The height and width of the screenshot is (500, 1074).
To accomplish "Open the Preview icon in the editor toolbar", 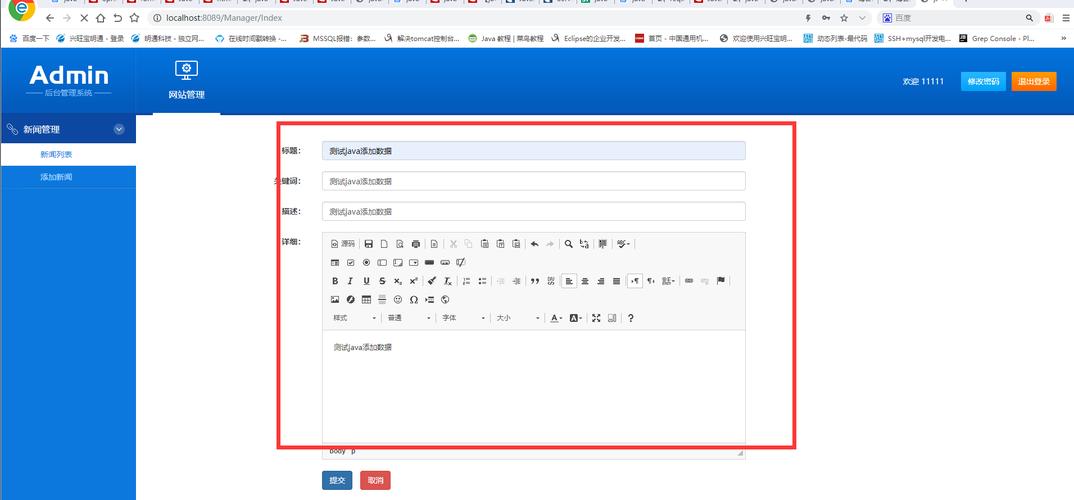I will [x=400, y=244].
